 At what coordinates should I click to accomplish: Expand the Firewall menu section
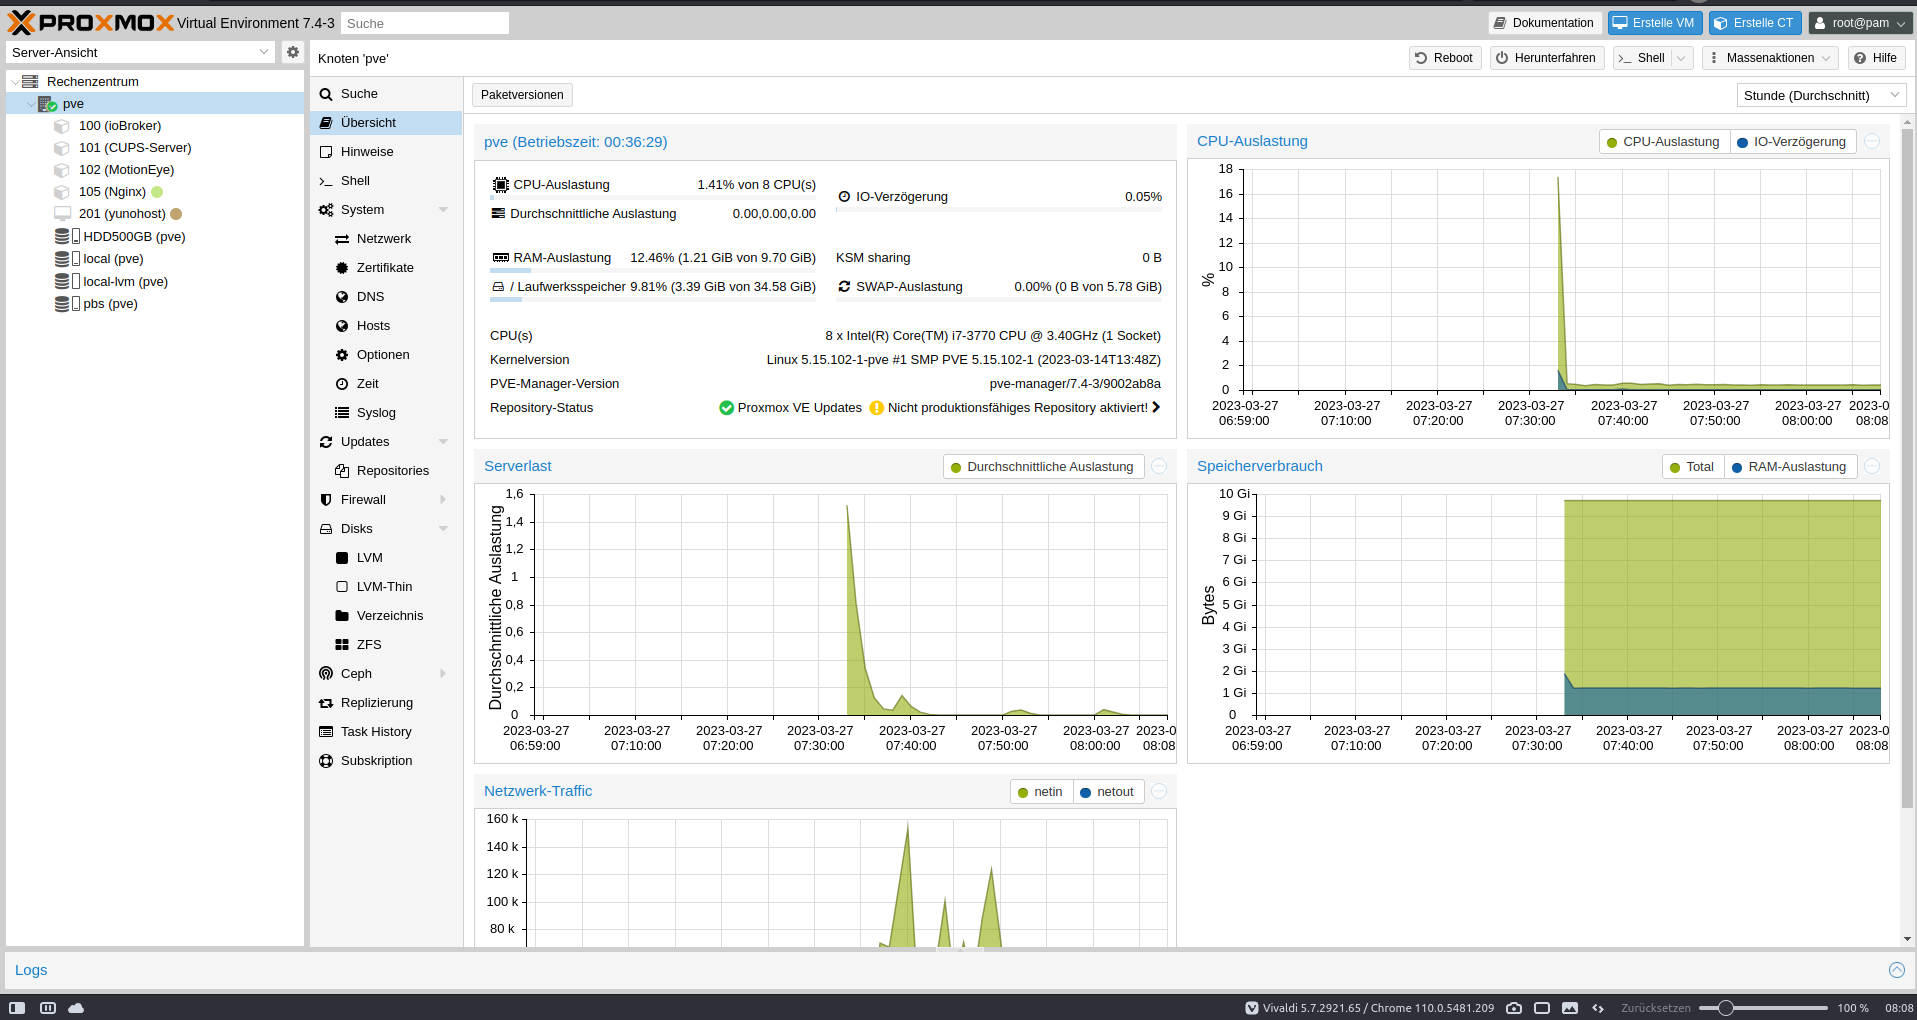tap(443, 500)
